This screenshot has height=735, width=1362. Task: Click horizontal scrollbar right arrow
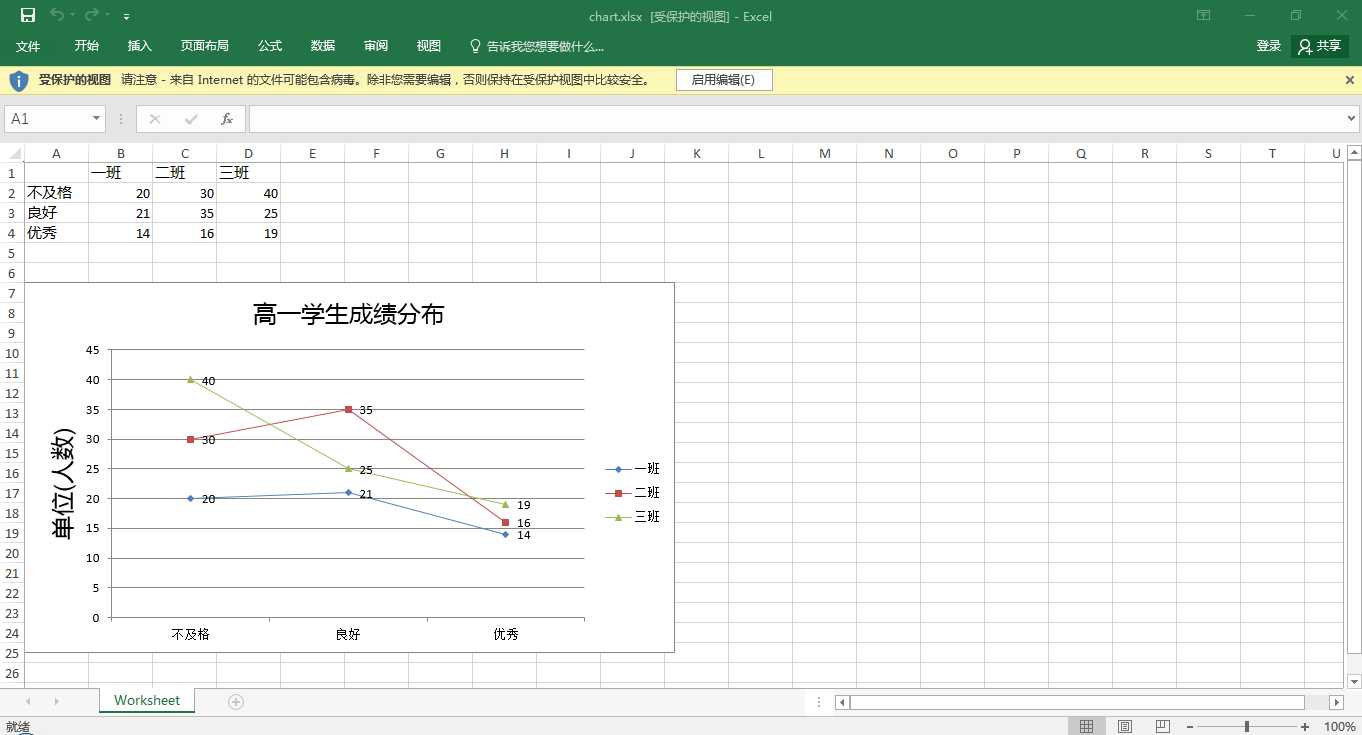coord(1335,702)
